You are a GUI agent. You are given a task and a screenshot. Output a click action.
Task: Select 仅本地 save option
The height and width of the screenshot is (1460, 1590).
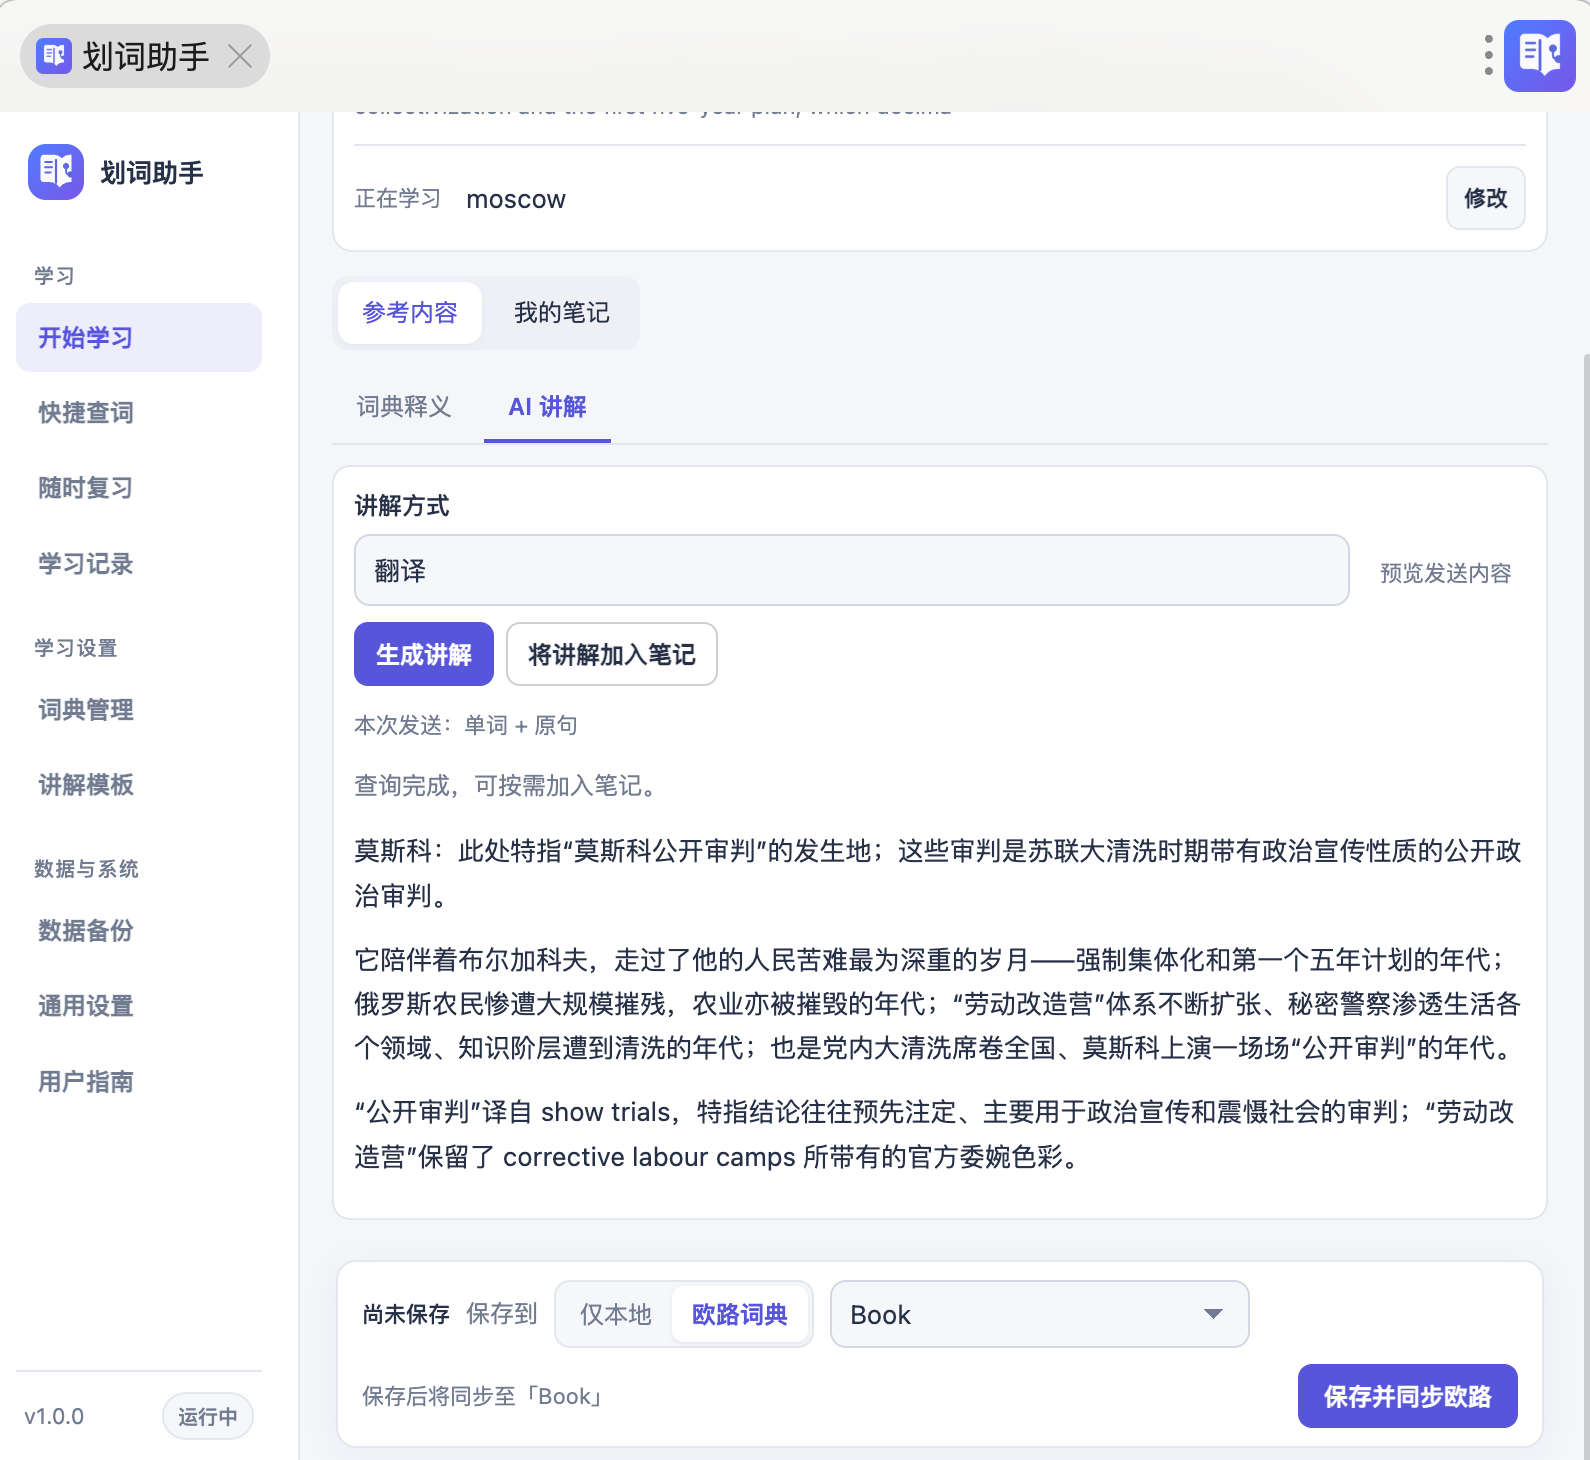tap(616, 1314)
